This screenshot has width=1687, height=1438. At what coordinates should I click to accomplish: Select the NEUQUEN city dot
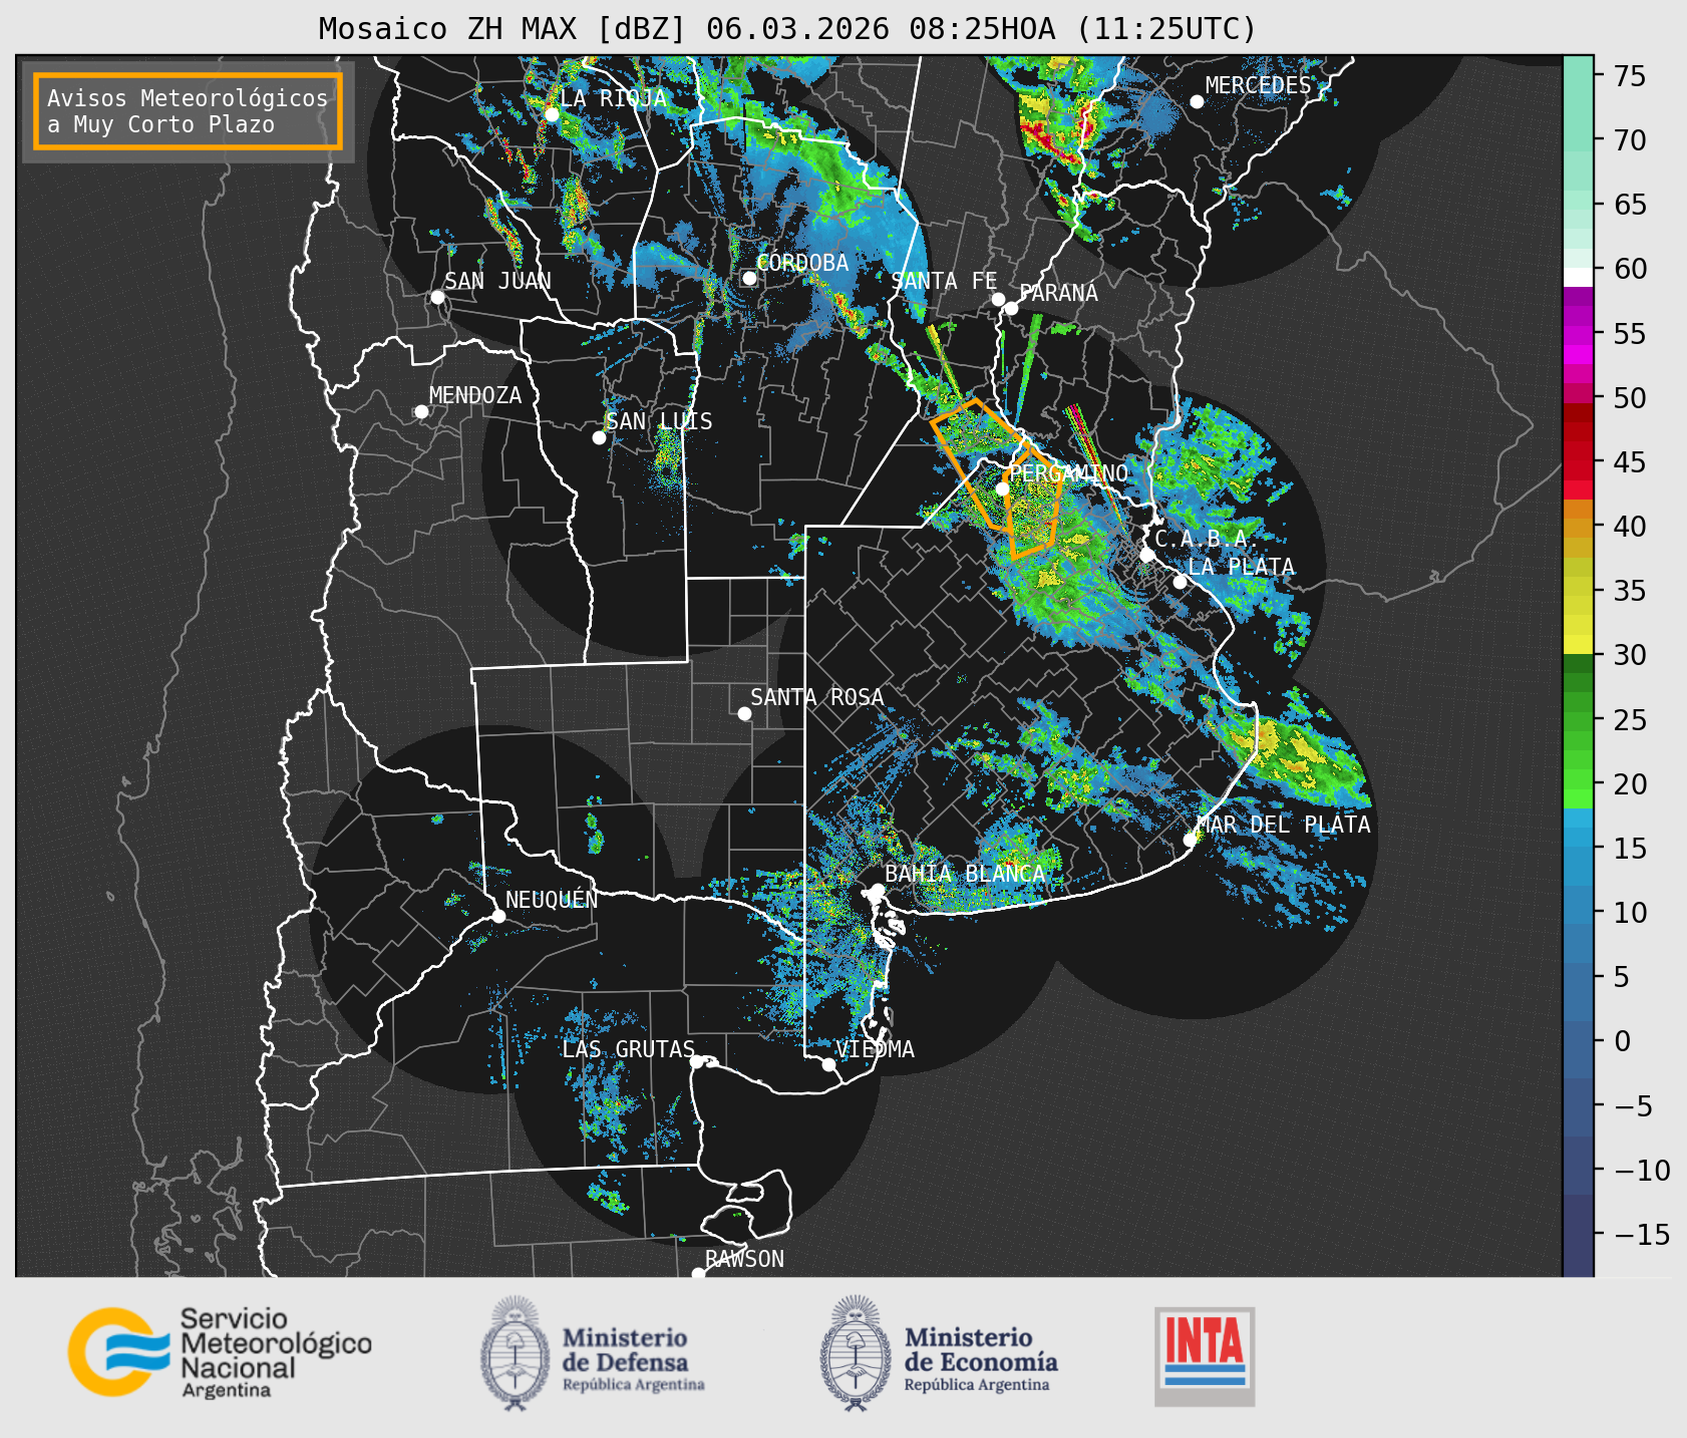pos(498,916)
